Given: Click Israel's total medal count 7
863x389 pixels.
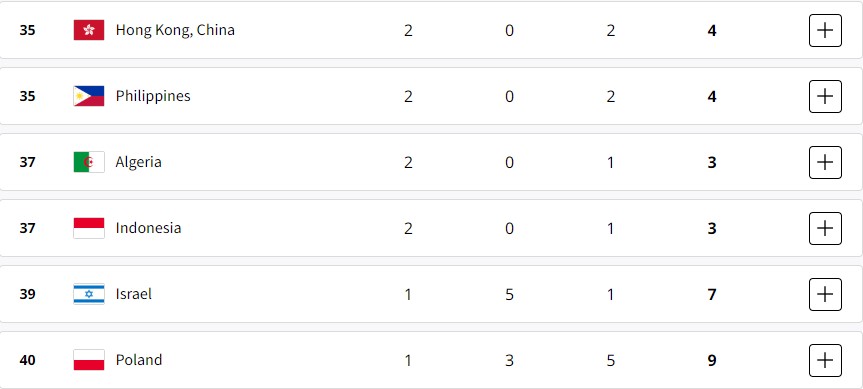Looking at the screenshot, I should (712, 294).
